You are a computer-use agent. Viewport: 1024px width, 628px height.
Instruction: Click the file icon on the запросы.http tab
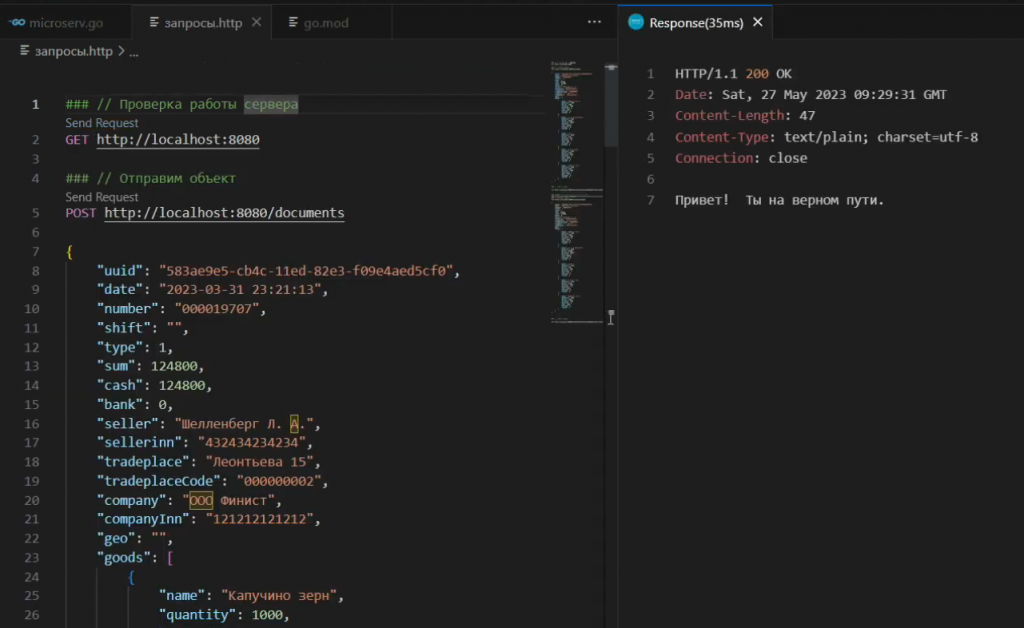(x=154, y=23)
